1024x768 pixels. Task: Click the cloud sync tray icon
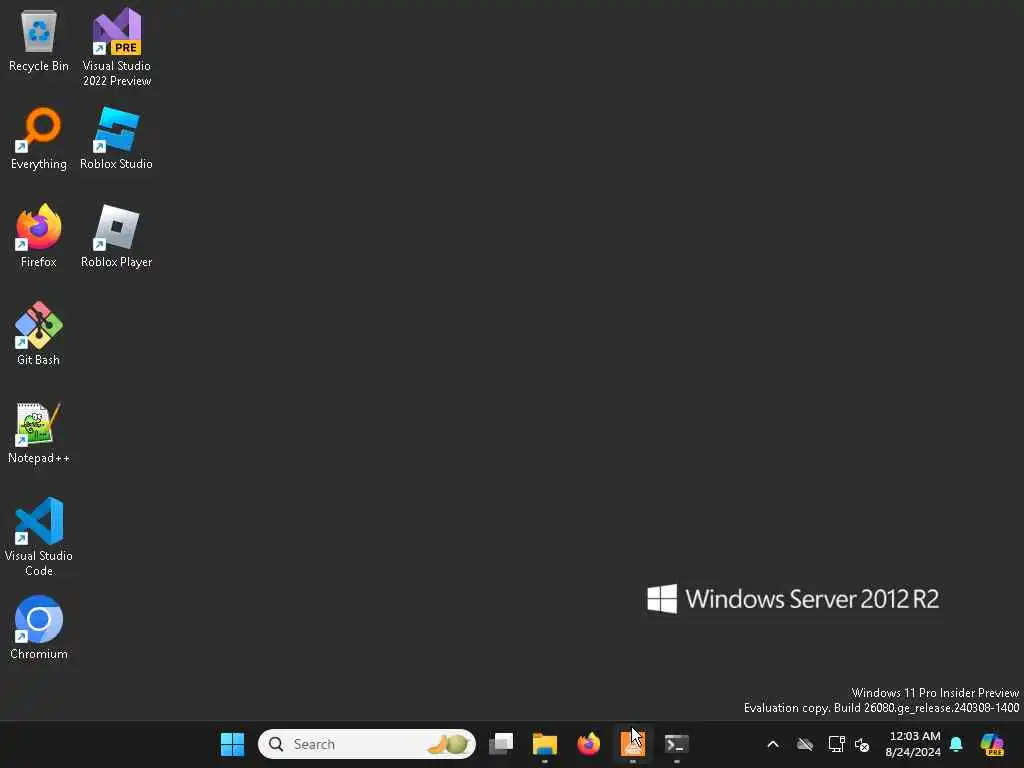click(805, 744)
